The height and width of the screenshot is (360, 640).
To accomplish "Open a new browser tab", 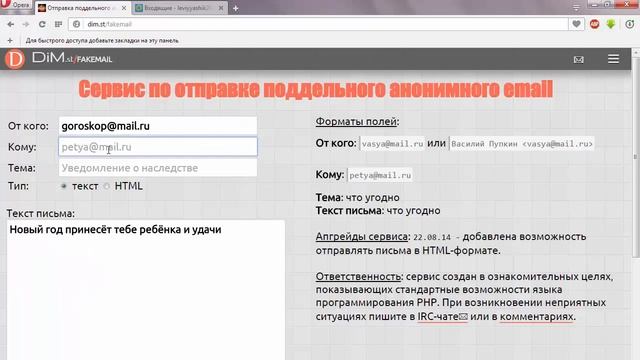I will click(x=236, y=8).
